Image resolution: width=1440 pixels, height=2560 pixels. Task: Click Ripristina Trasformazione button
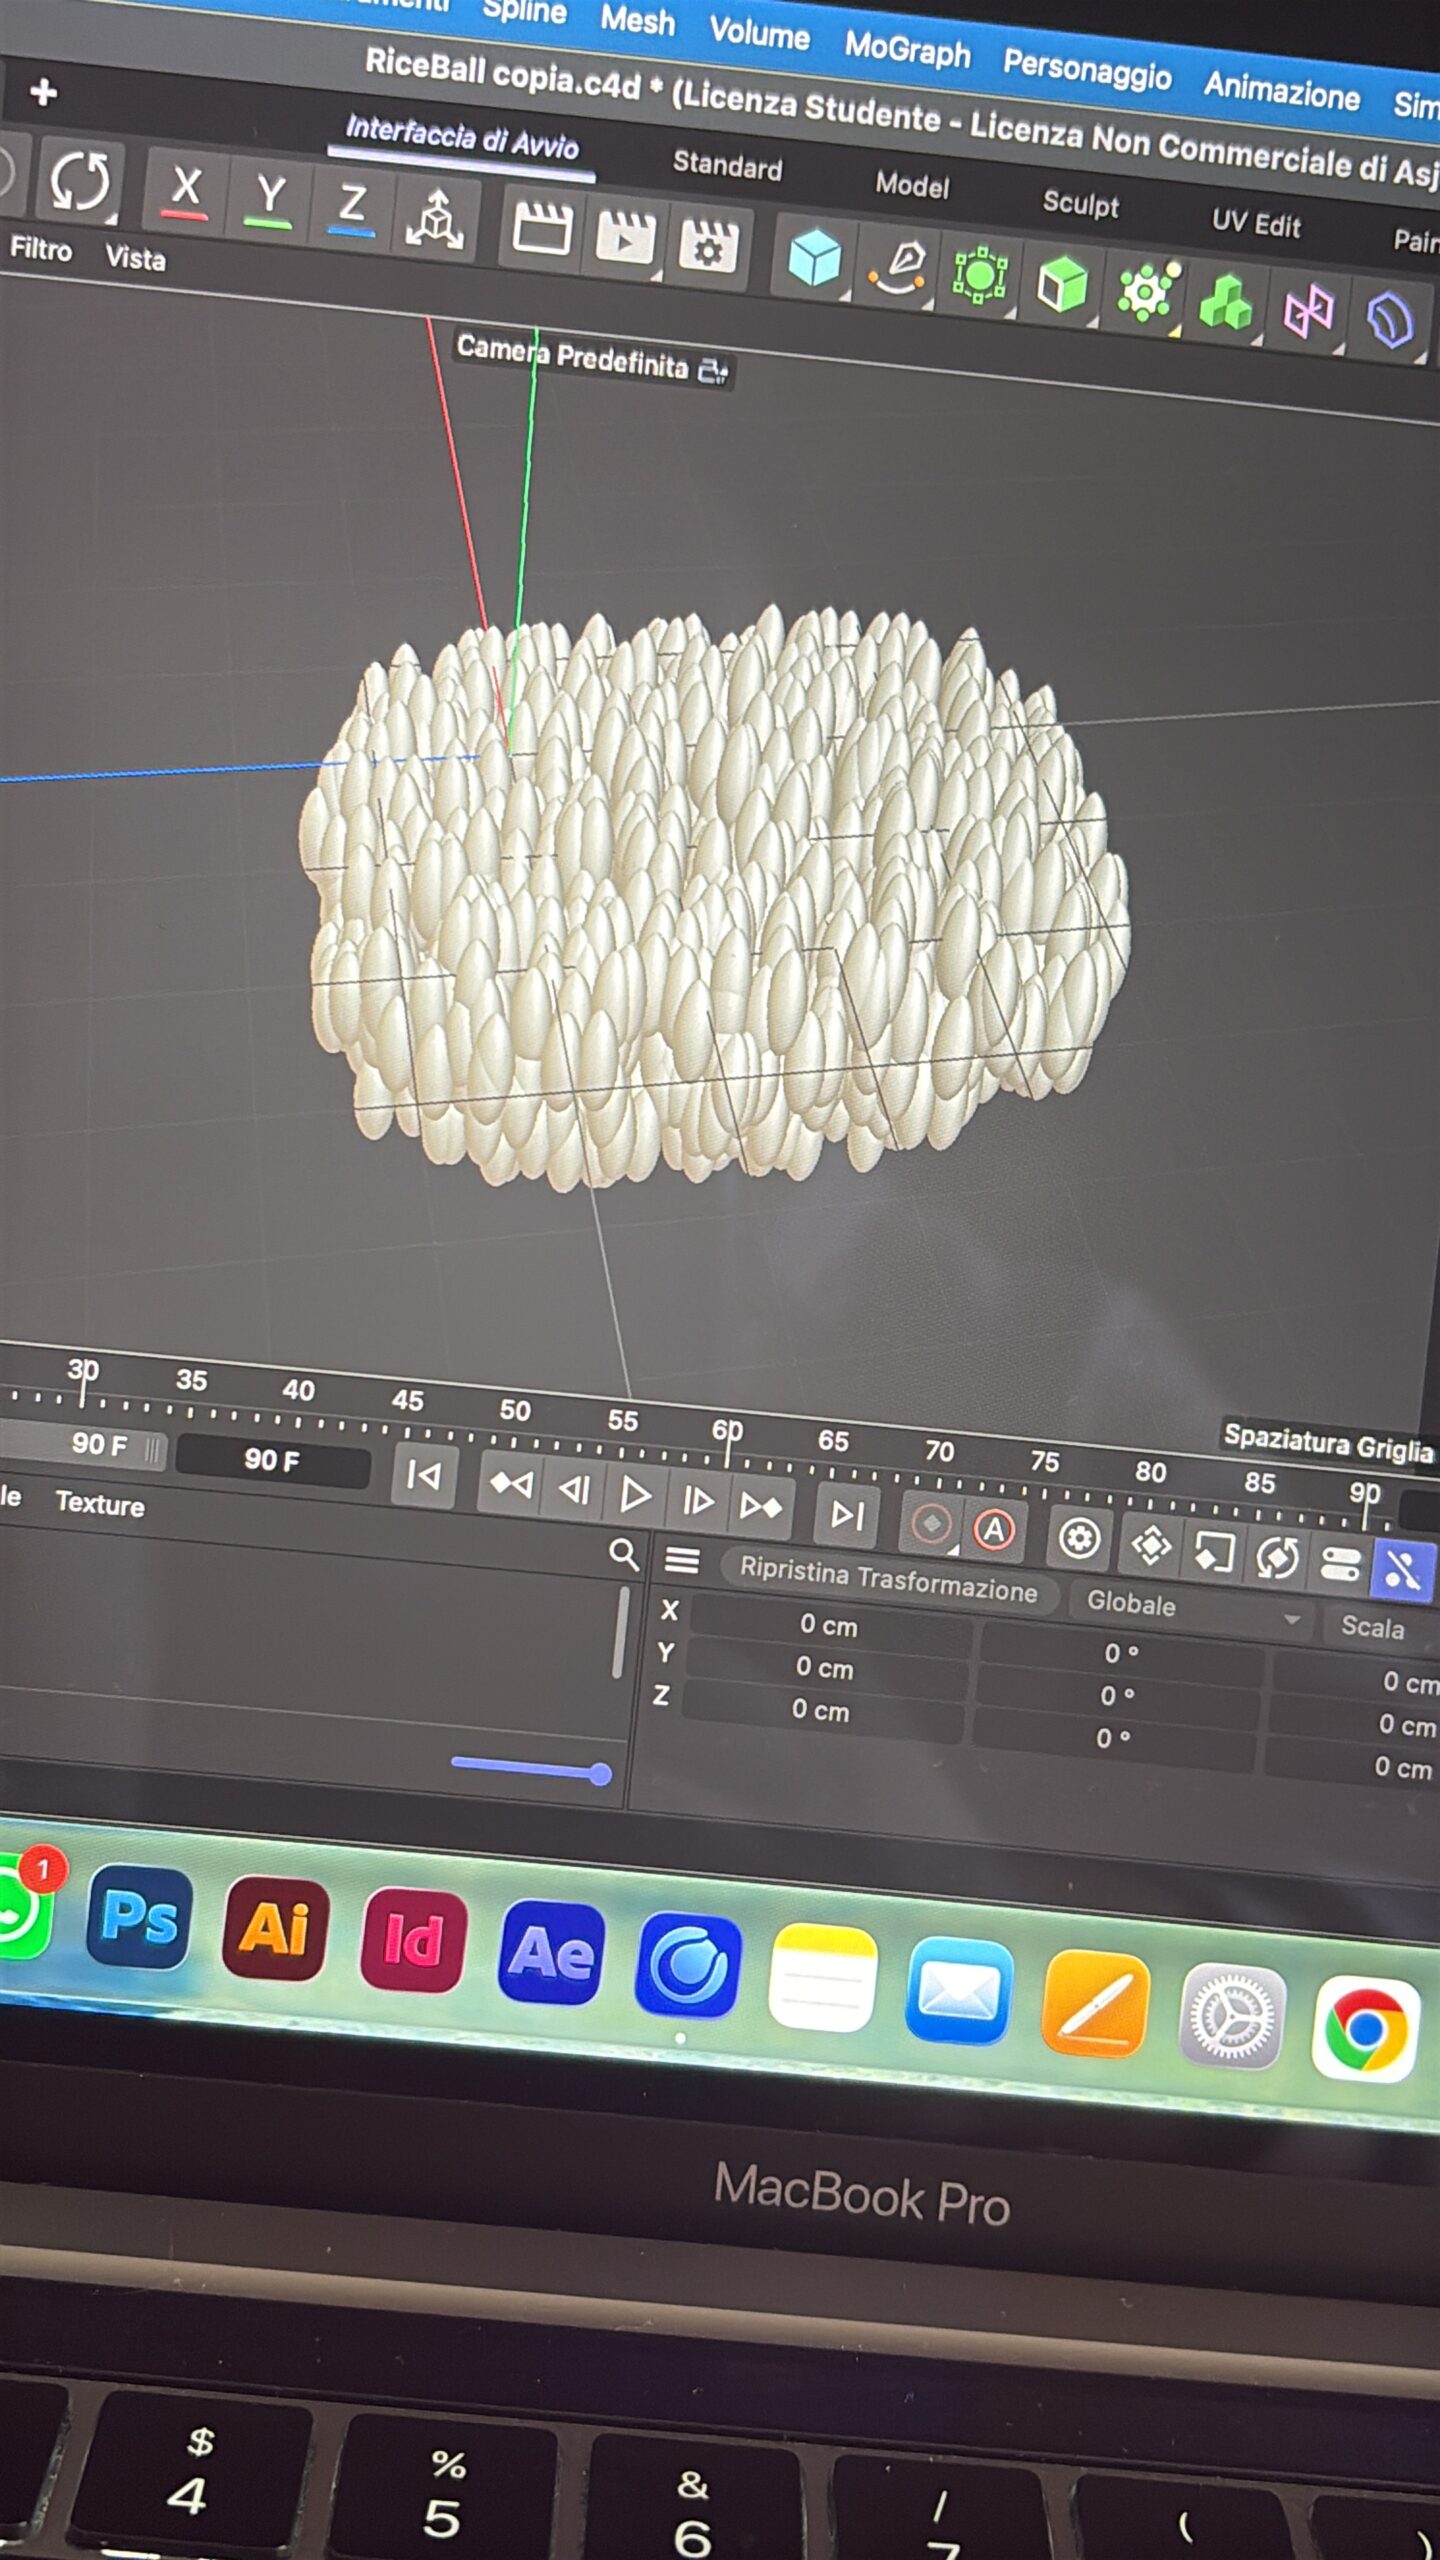click(888, 1580)
